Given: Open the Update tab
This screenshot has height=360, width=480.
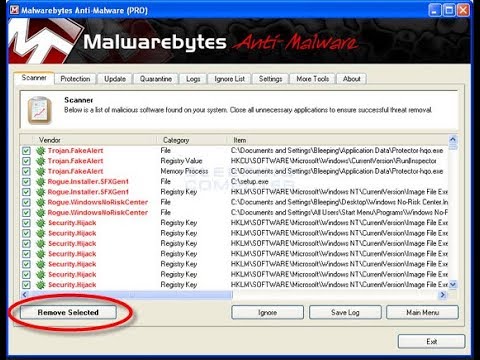Looking at the screenshot, I should coord(115,79).
